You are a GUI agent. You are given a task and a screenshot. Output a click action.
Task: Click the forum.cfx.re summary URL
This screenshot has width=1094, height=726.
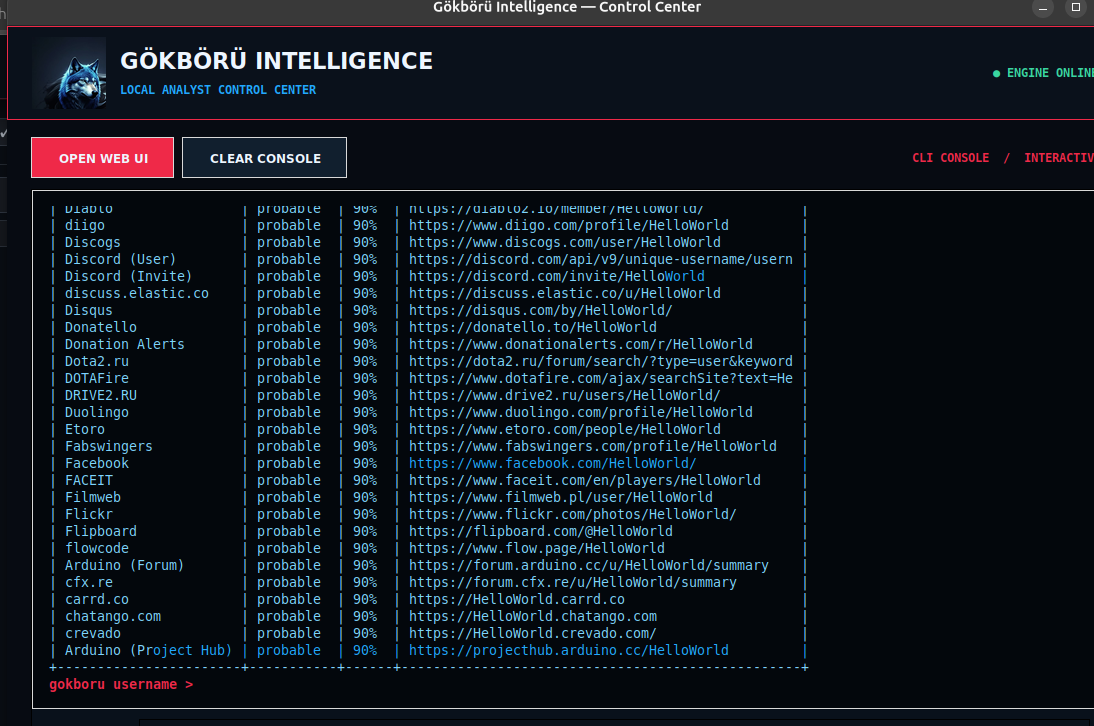(x=573, y=582)
